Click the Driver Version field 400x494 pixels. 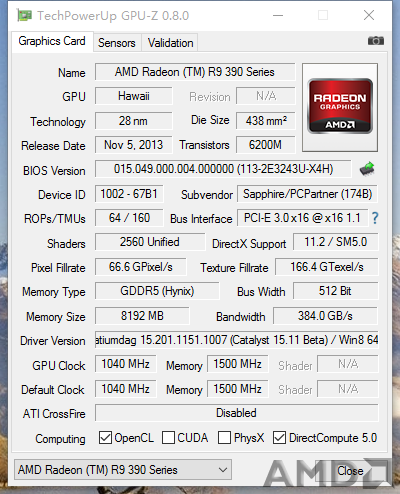point(237,340)
